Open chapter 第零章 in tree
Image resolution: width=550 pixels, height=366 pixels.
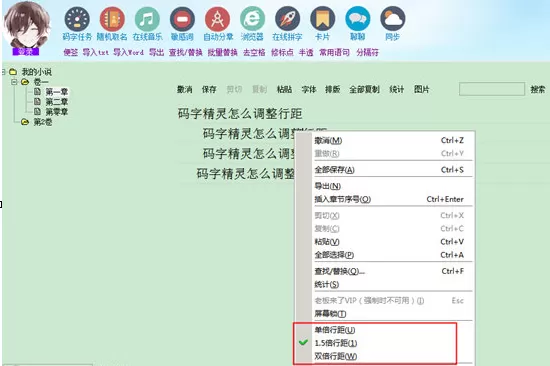click(56, 112)
